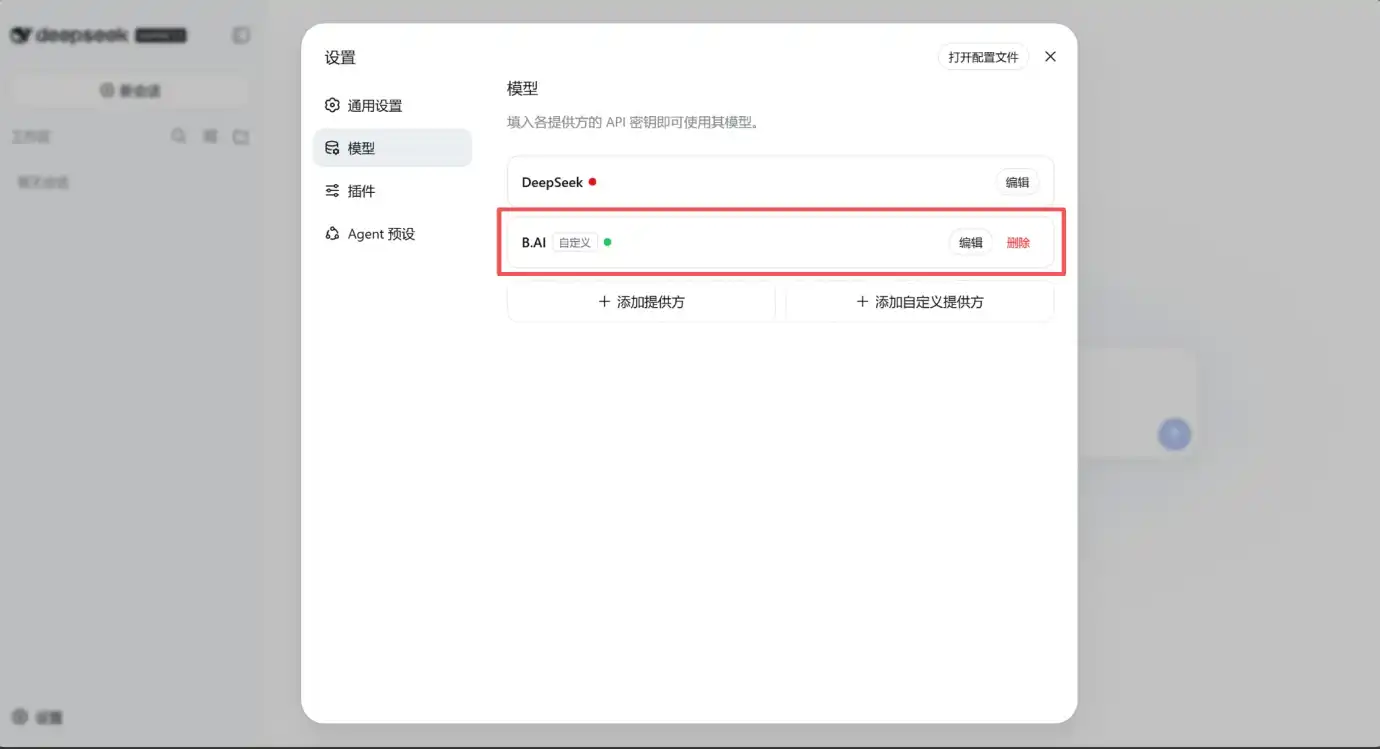This screenshot has width=1380, height=749.
Task: Click the 自定义 tag beside B.AI
Action: (575, 242)
